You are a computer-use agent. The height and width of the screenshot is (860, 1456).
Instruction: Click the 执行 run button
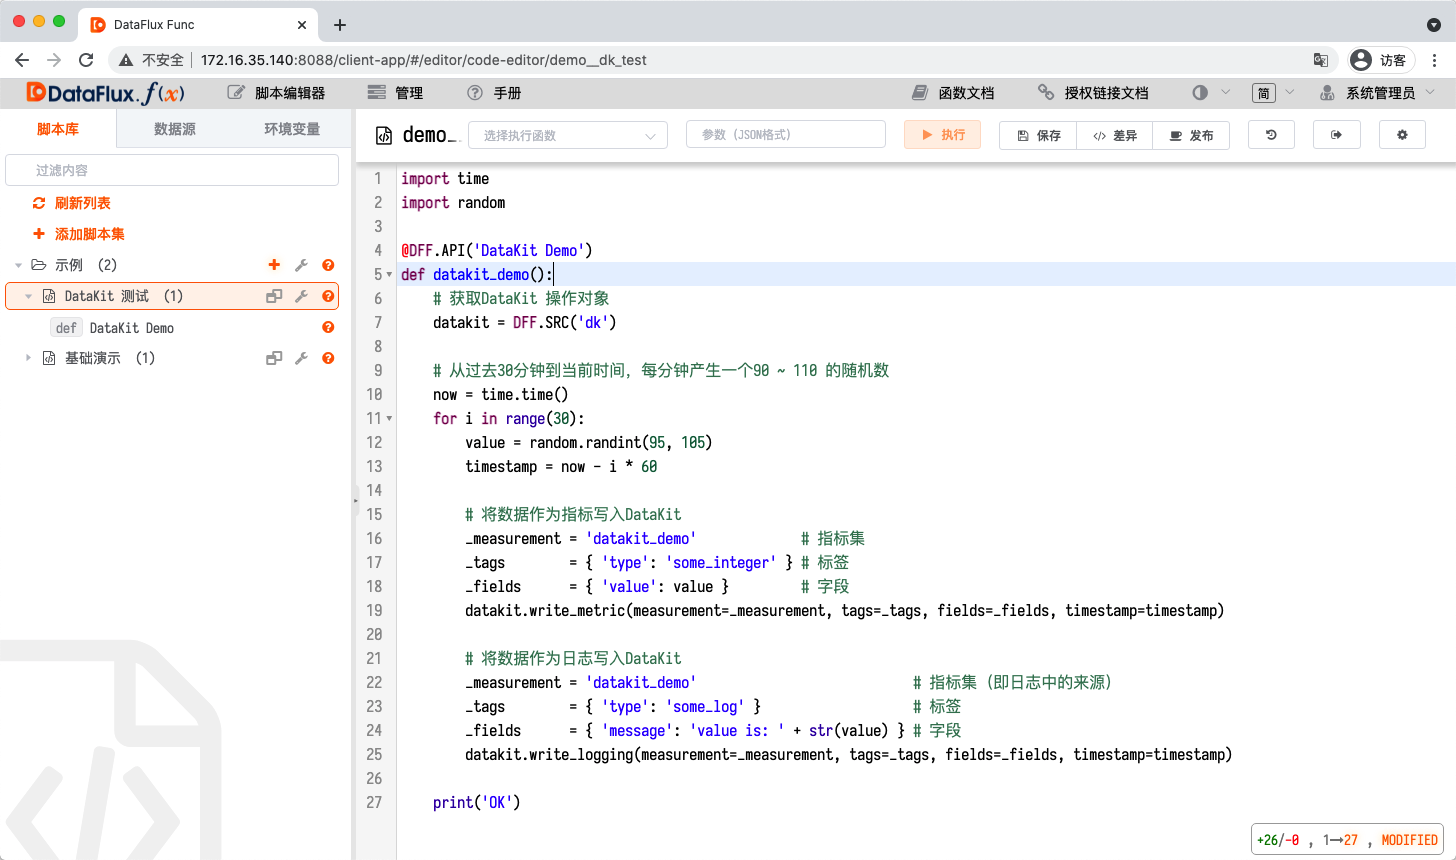943,134
